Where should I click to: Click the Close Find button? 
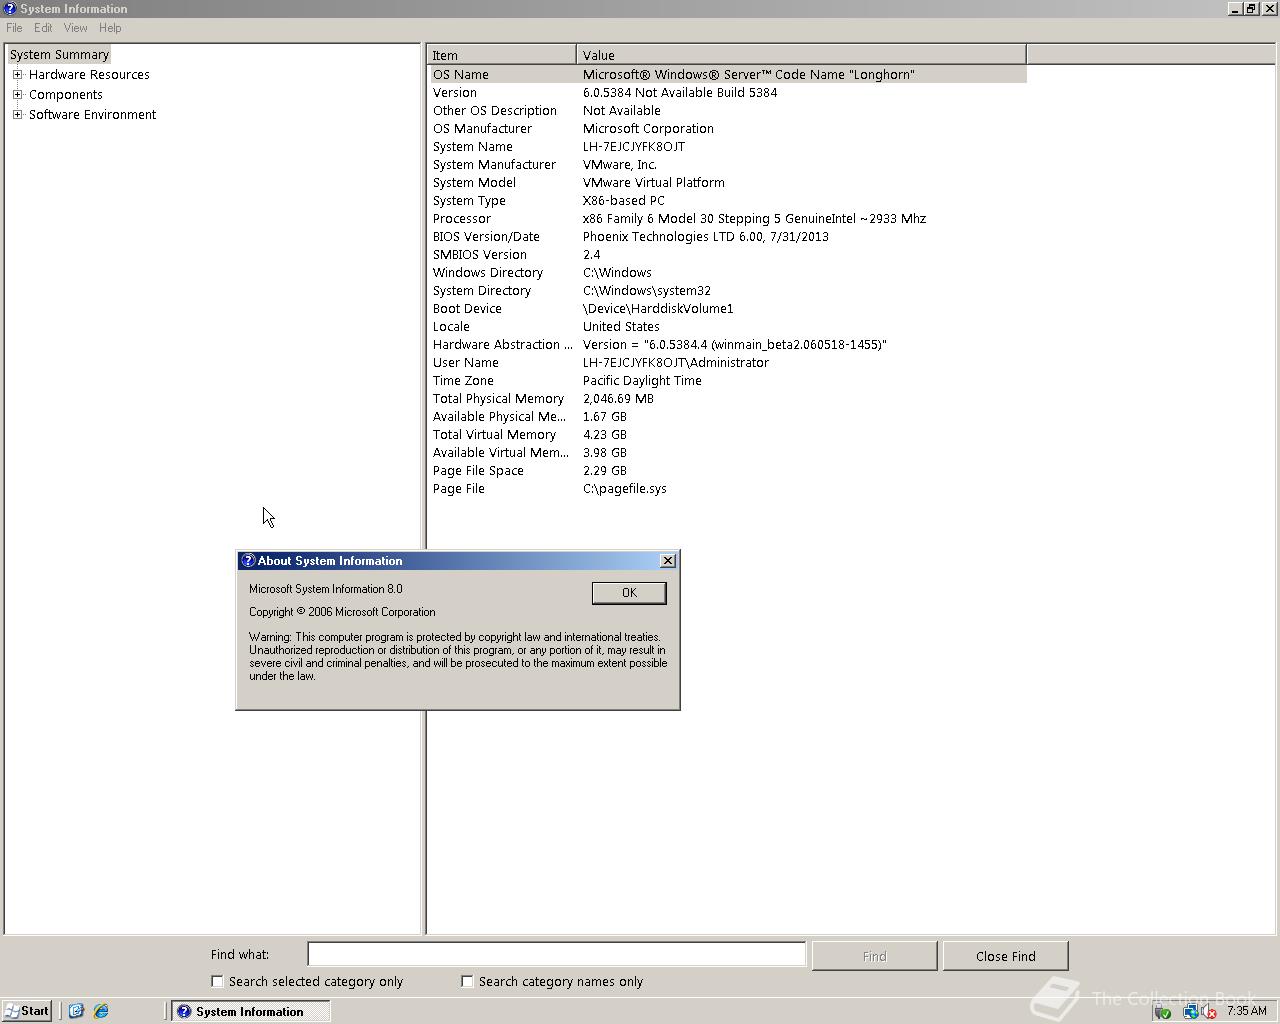tap(1005, 956)
